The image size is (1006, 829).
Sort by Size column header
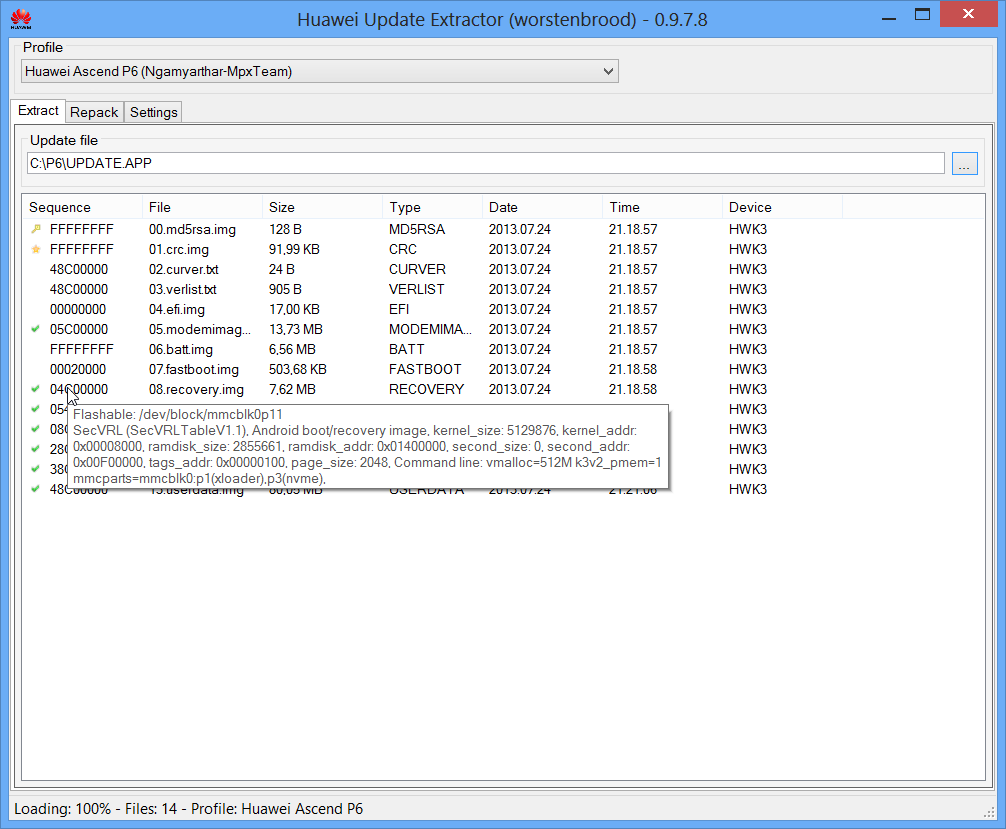(x=322, y=207)
